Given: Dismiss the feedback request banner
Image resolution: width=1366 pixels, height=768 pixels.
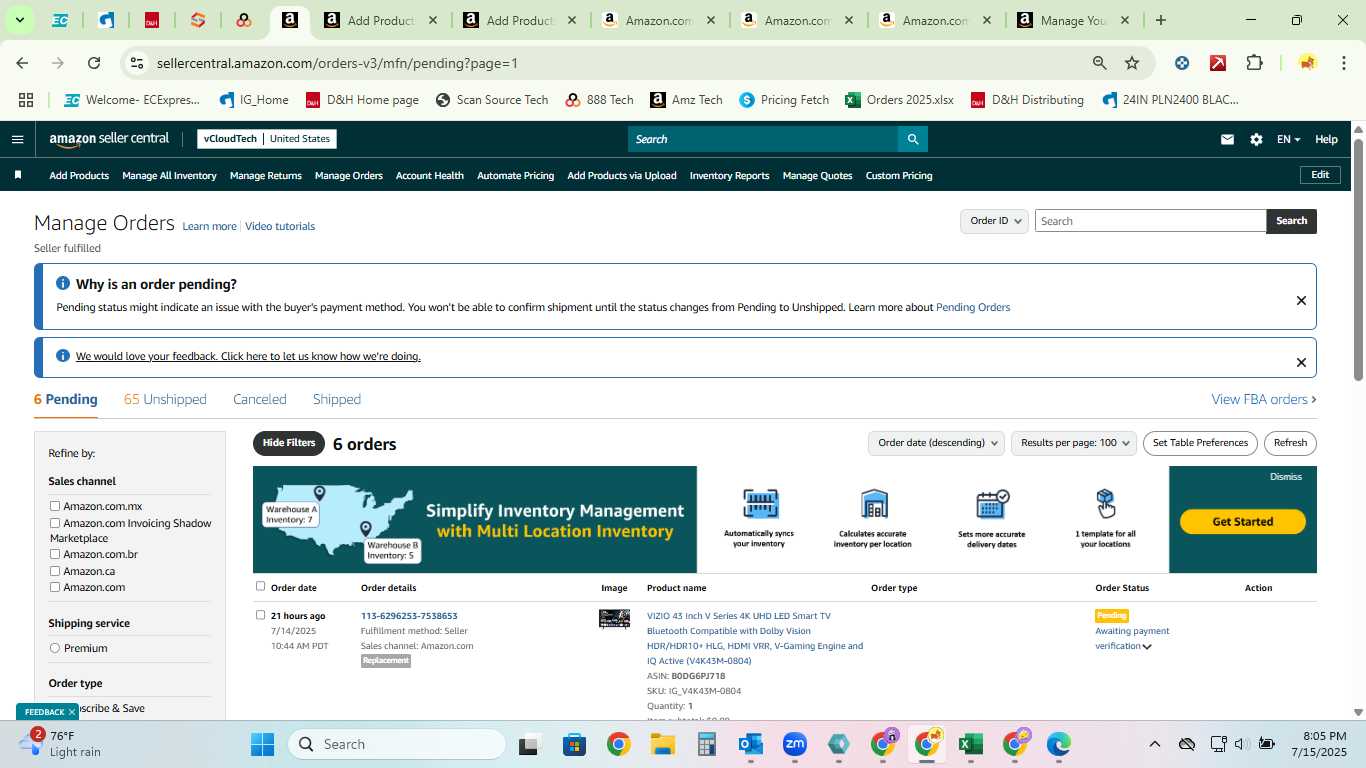Looking at the screenshot, I should pyautogui.click(x=1301, y=363).
